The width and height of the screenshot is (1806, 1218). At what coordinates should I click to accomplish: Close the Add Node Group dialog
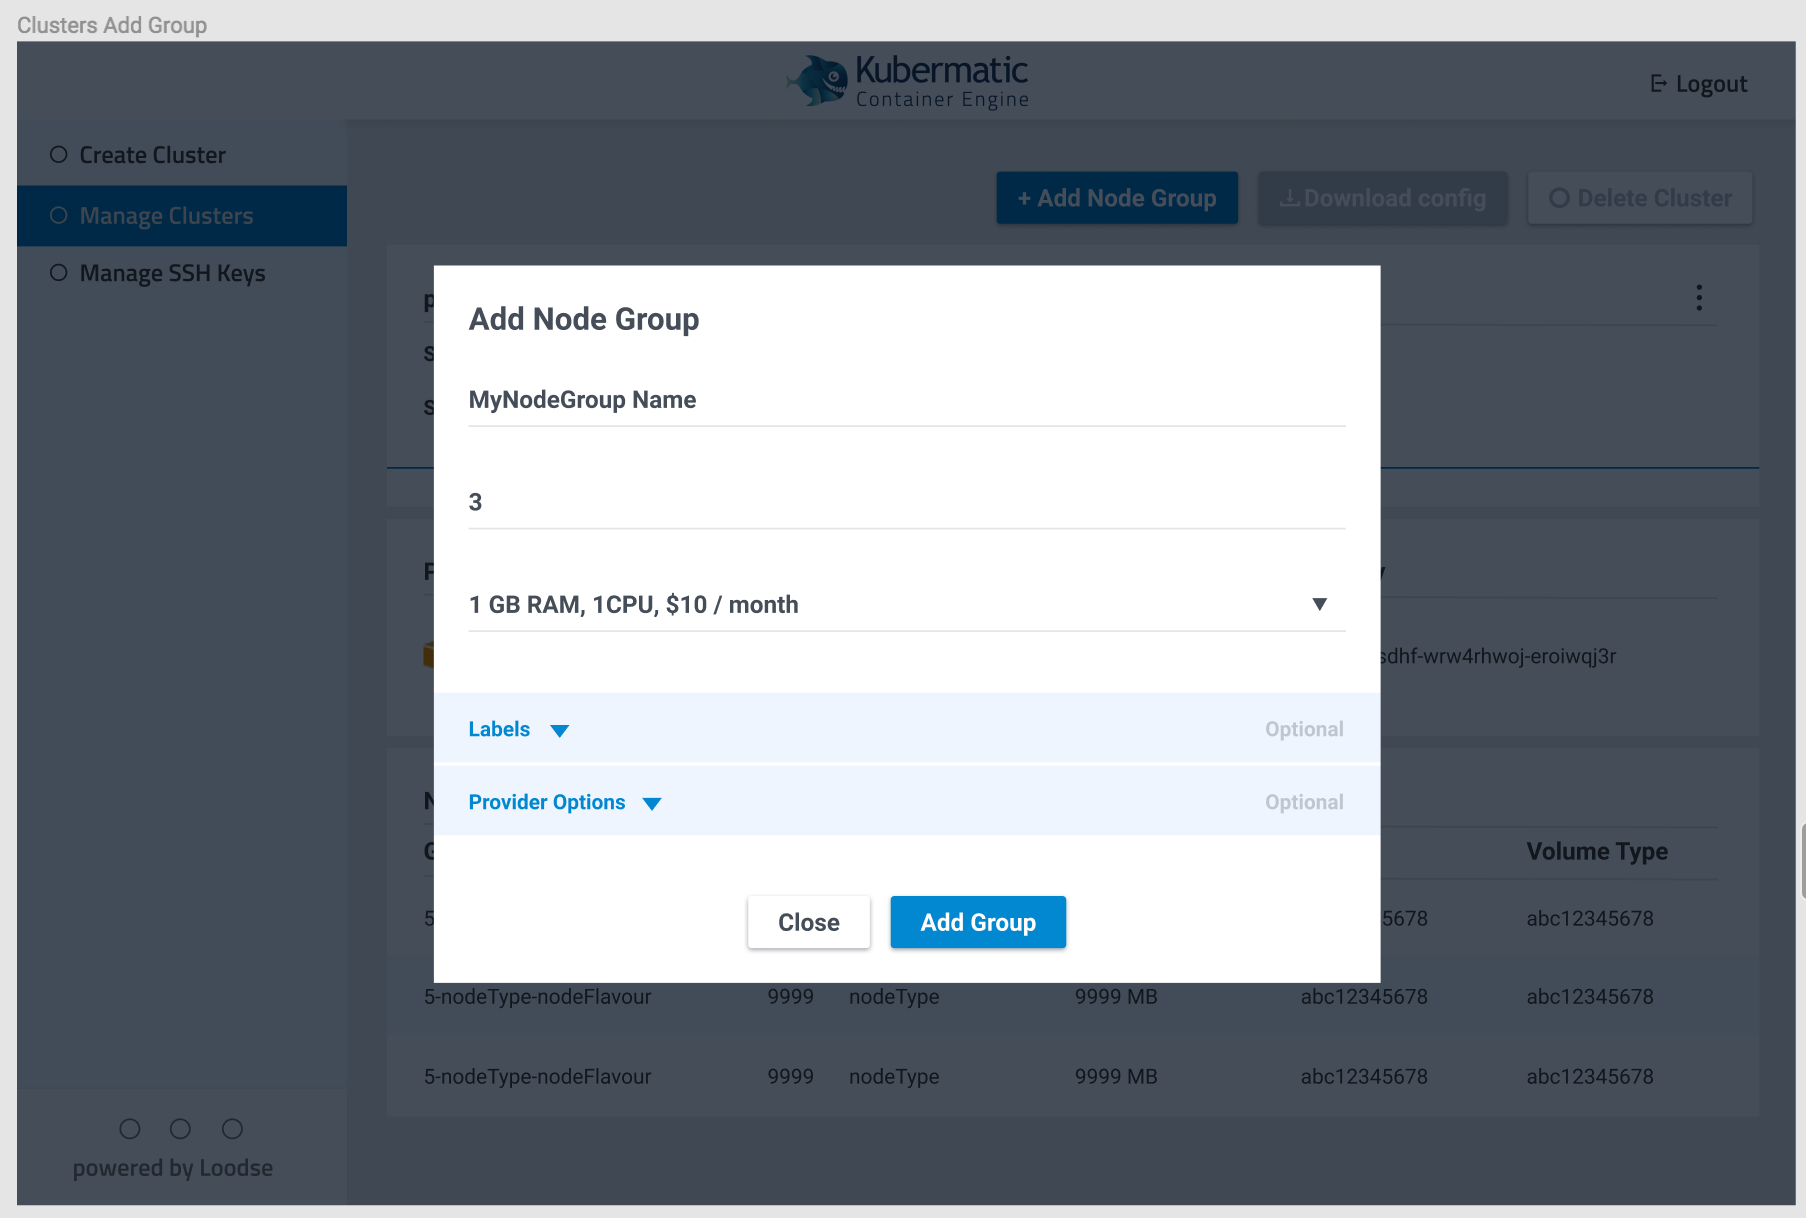(808, 922)
